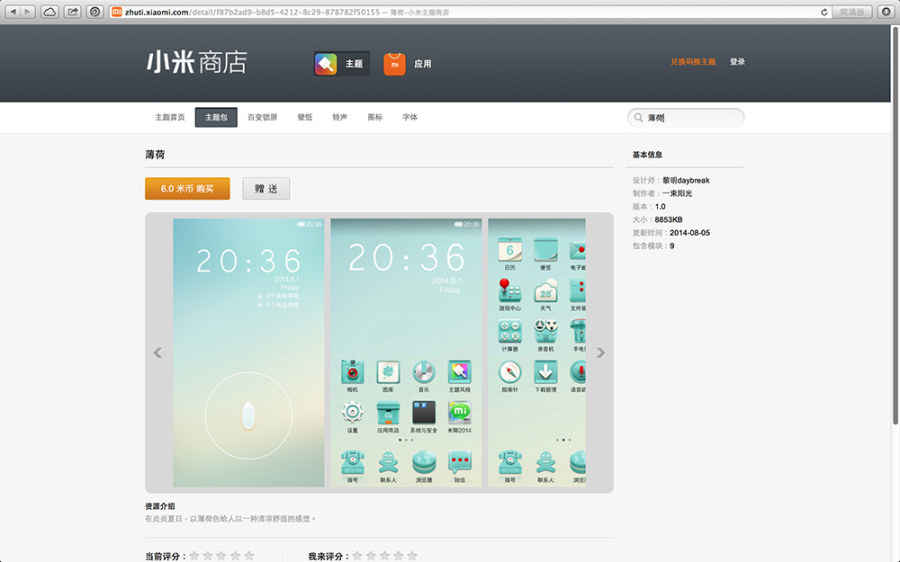
Task: Click the 基本信息 heading
Action: [647, 154]
